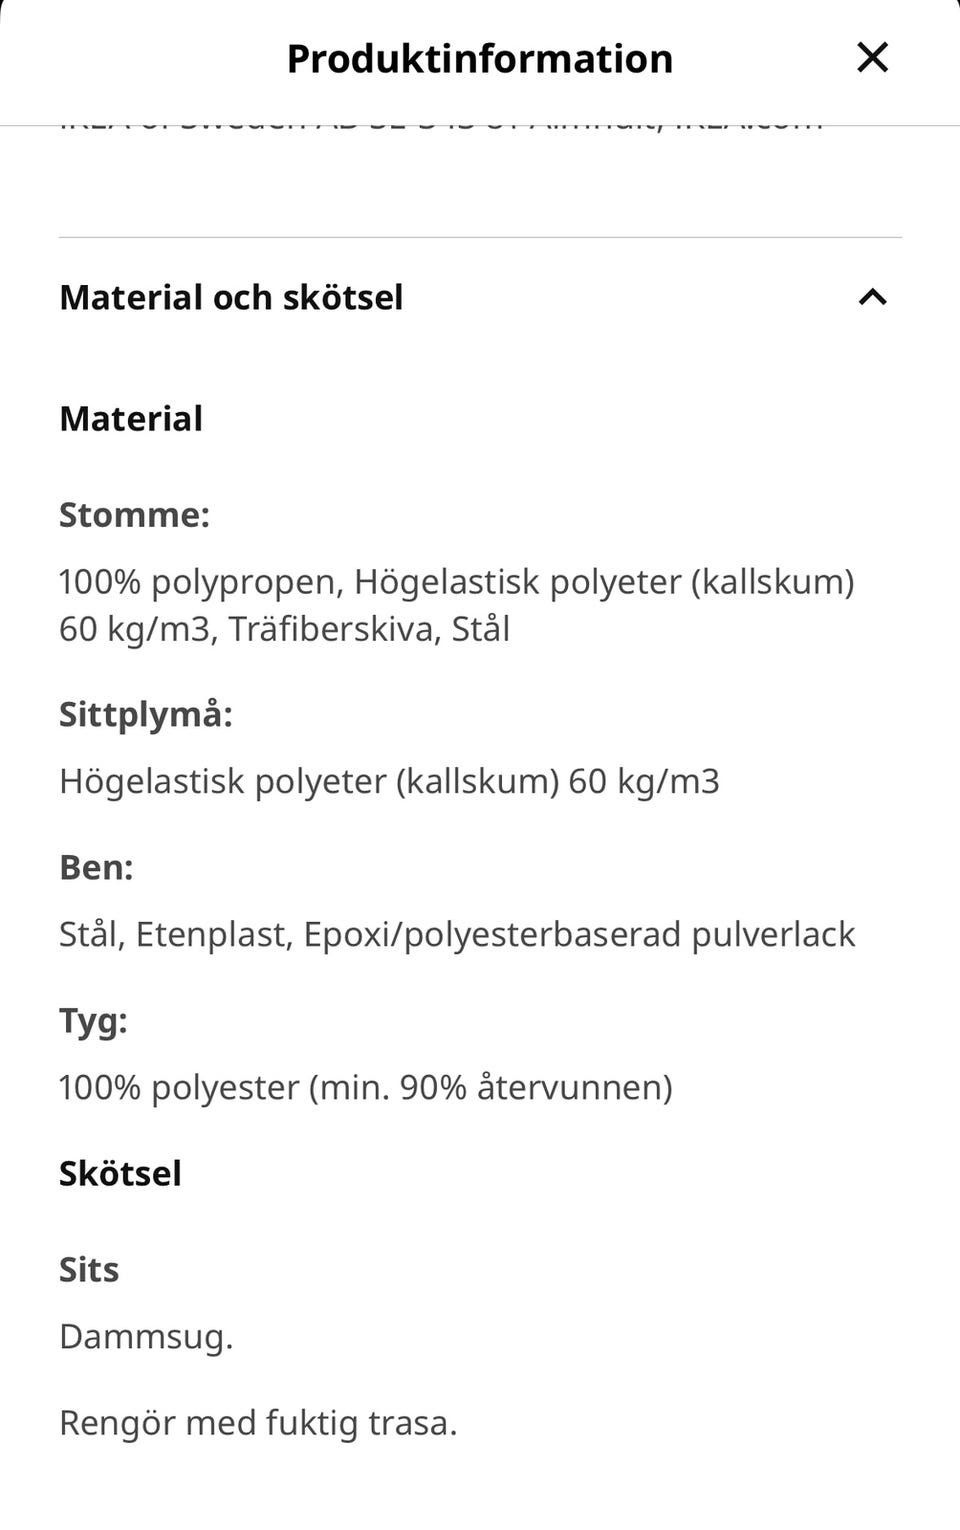The image size is (960, 1530).
Task: Click the Sits label
Action: point(89,1270)
